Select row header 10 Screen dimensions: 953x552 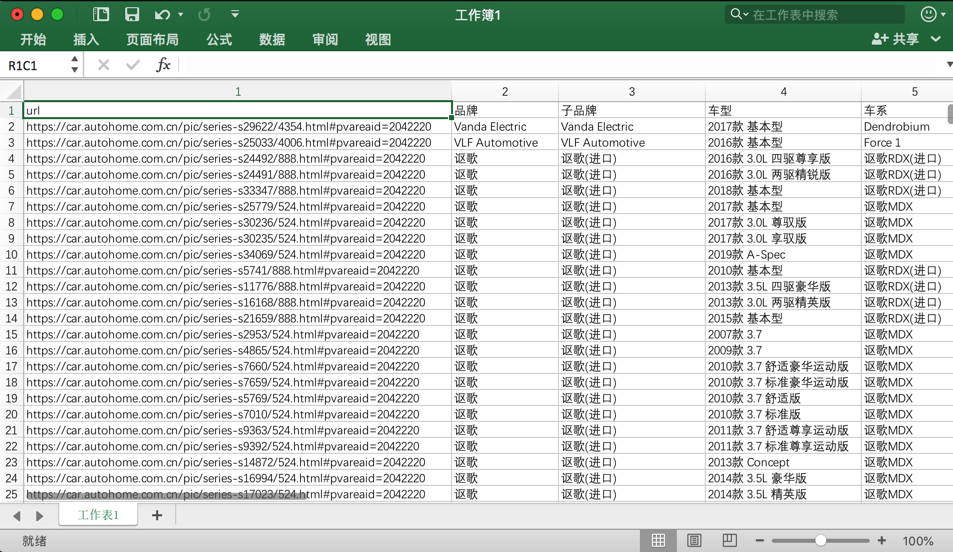[12, 255]
